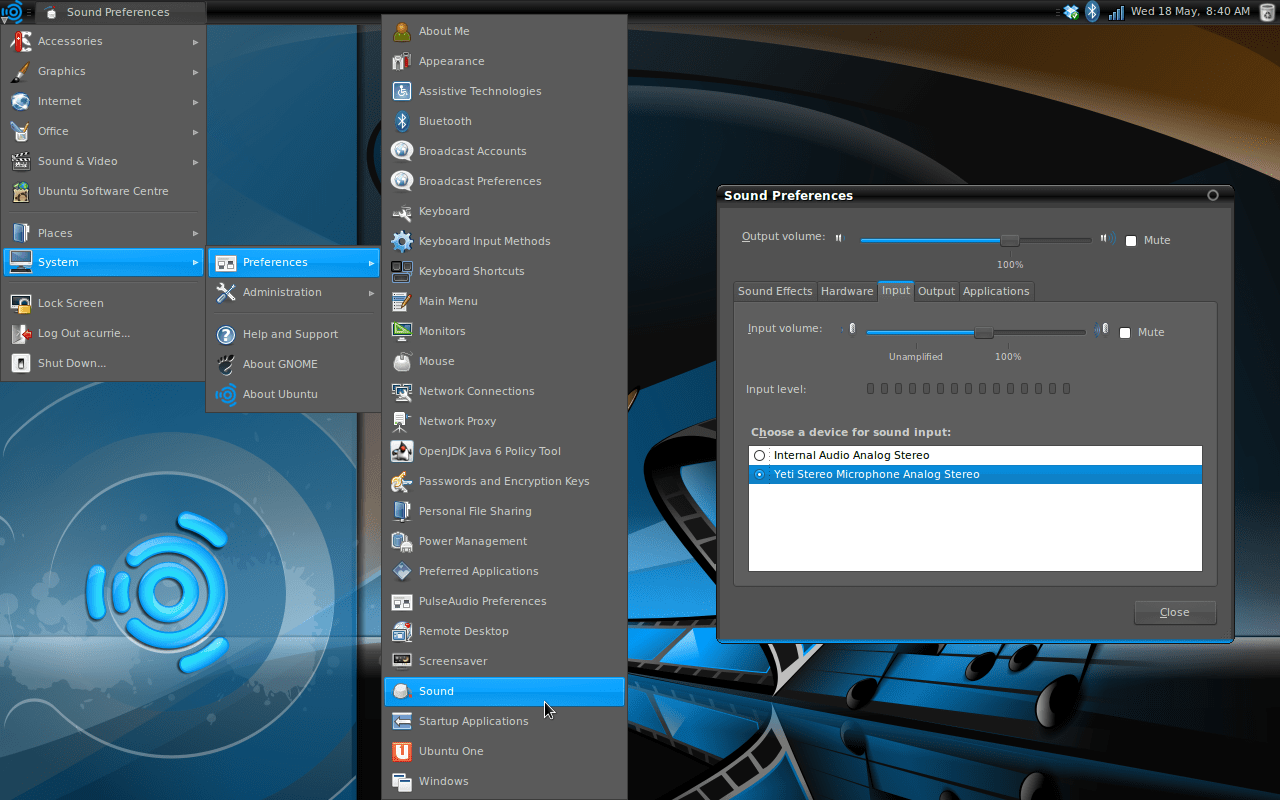Open the Network Proxy settings icon

point(402,421)
